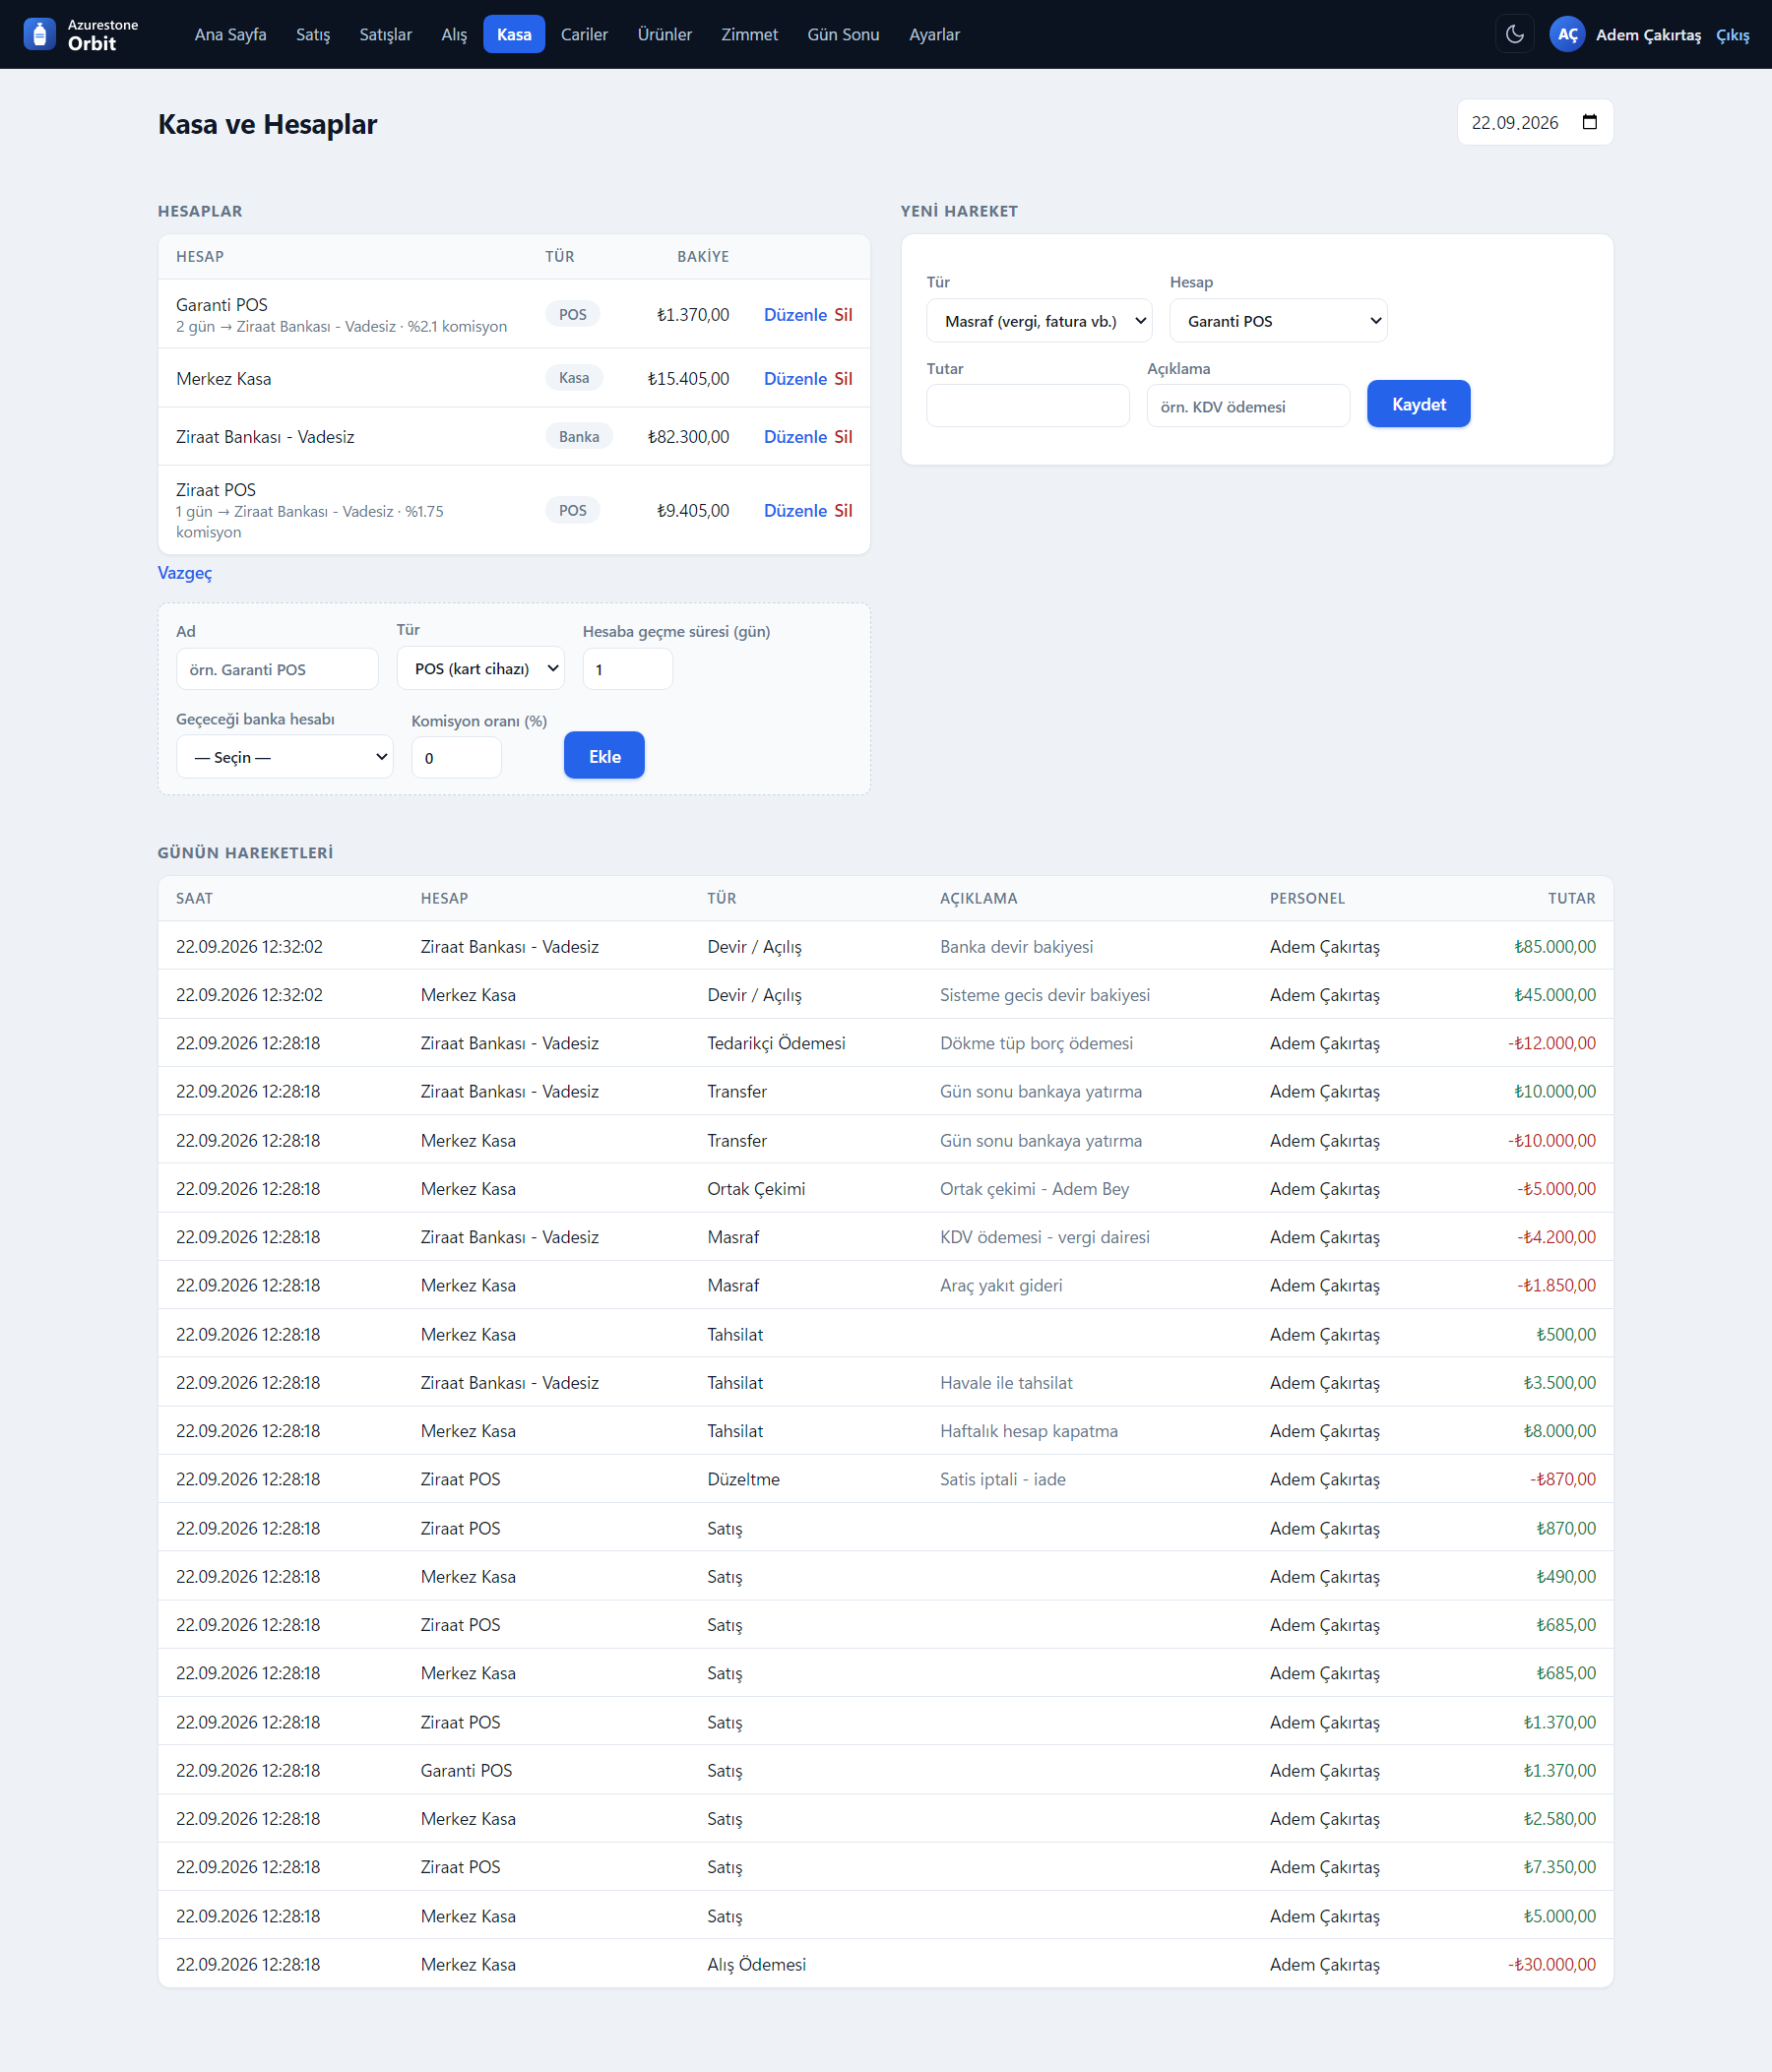Click the Kaydet button
This screenshot has height=2072, width=1772.
click(1418, 404)
